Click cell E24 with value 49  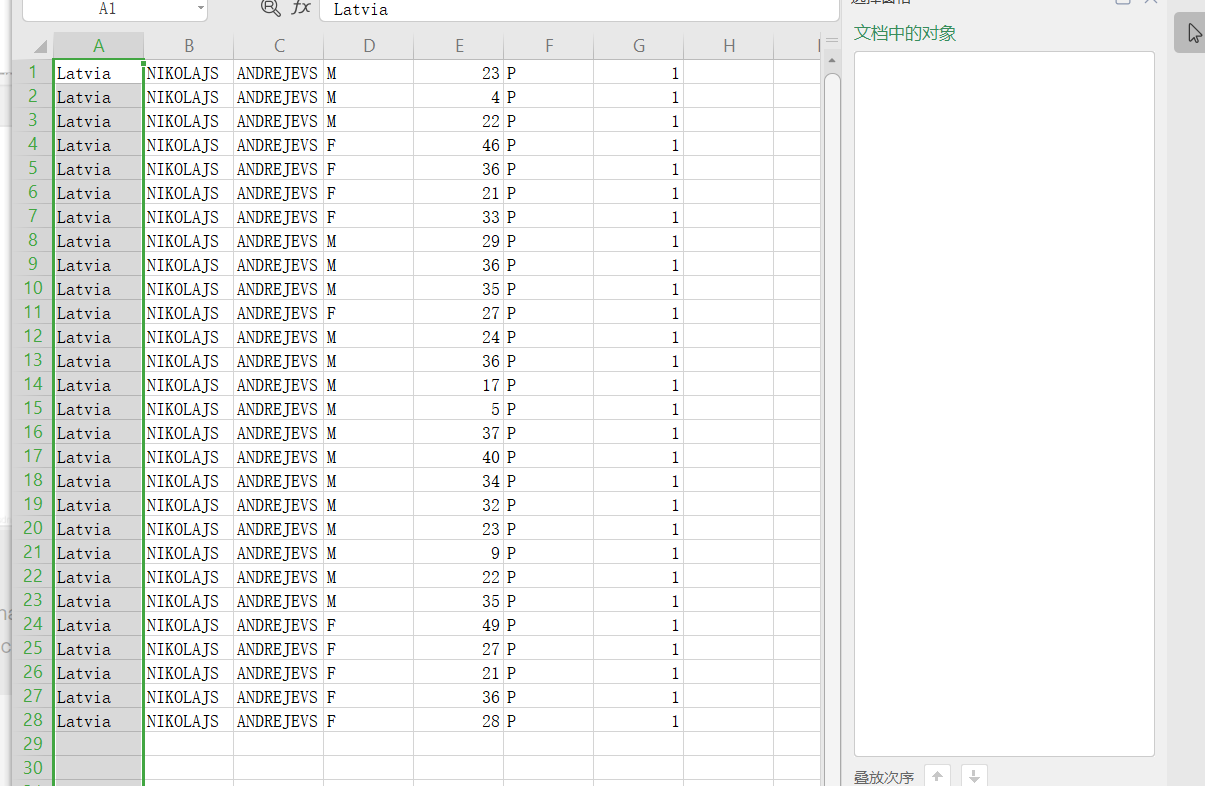459,625
